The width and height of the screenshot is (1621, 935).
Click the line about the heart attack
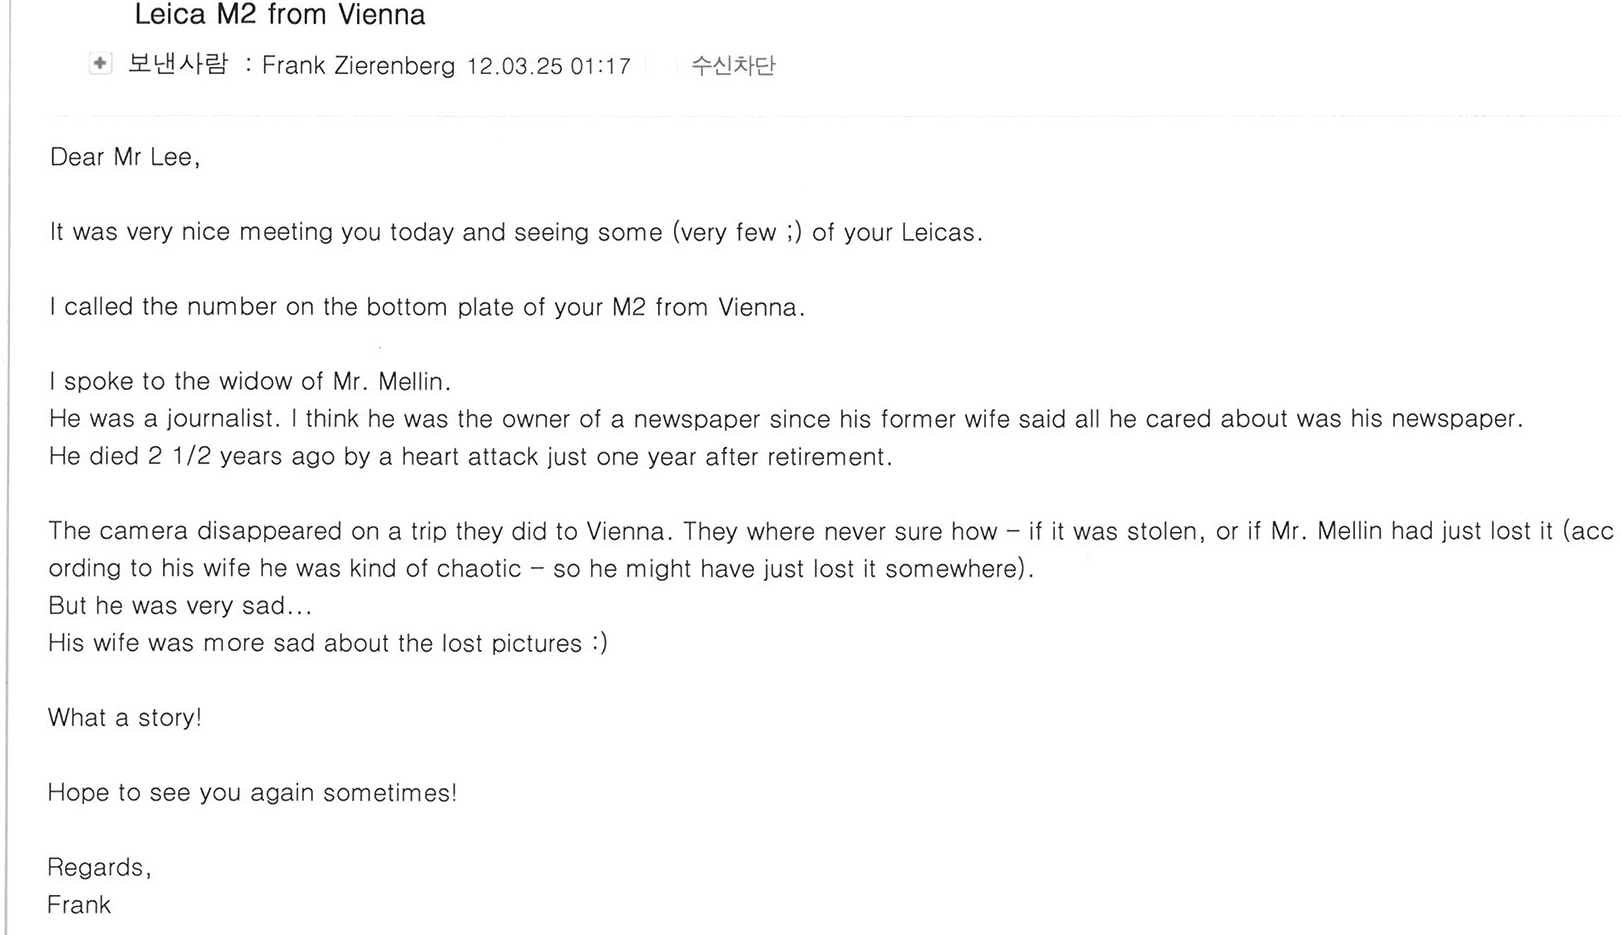470,457
